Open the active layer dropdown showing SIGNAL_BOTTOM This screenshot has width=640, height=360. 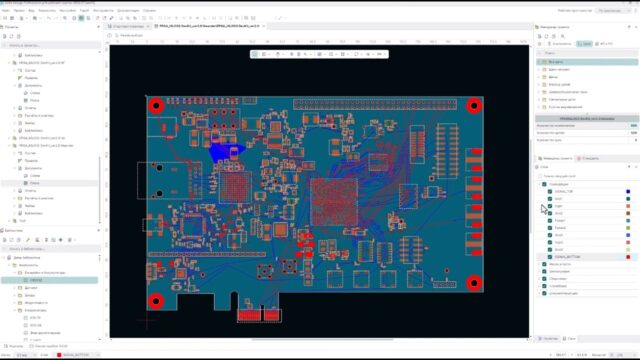(78, 355)
